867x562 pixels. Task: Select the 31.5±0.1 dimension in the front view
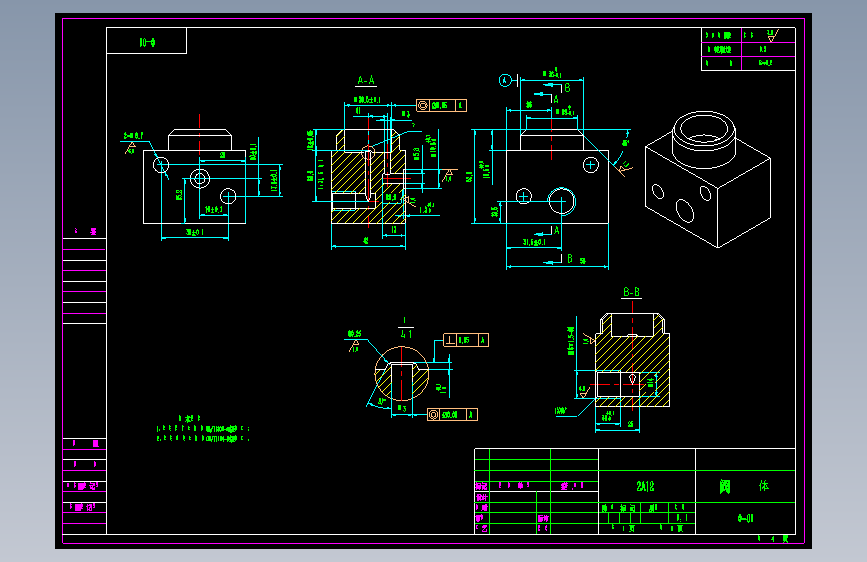pyautogui.click(x=534, y=242)
